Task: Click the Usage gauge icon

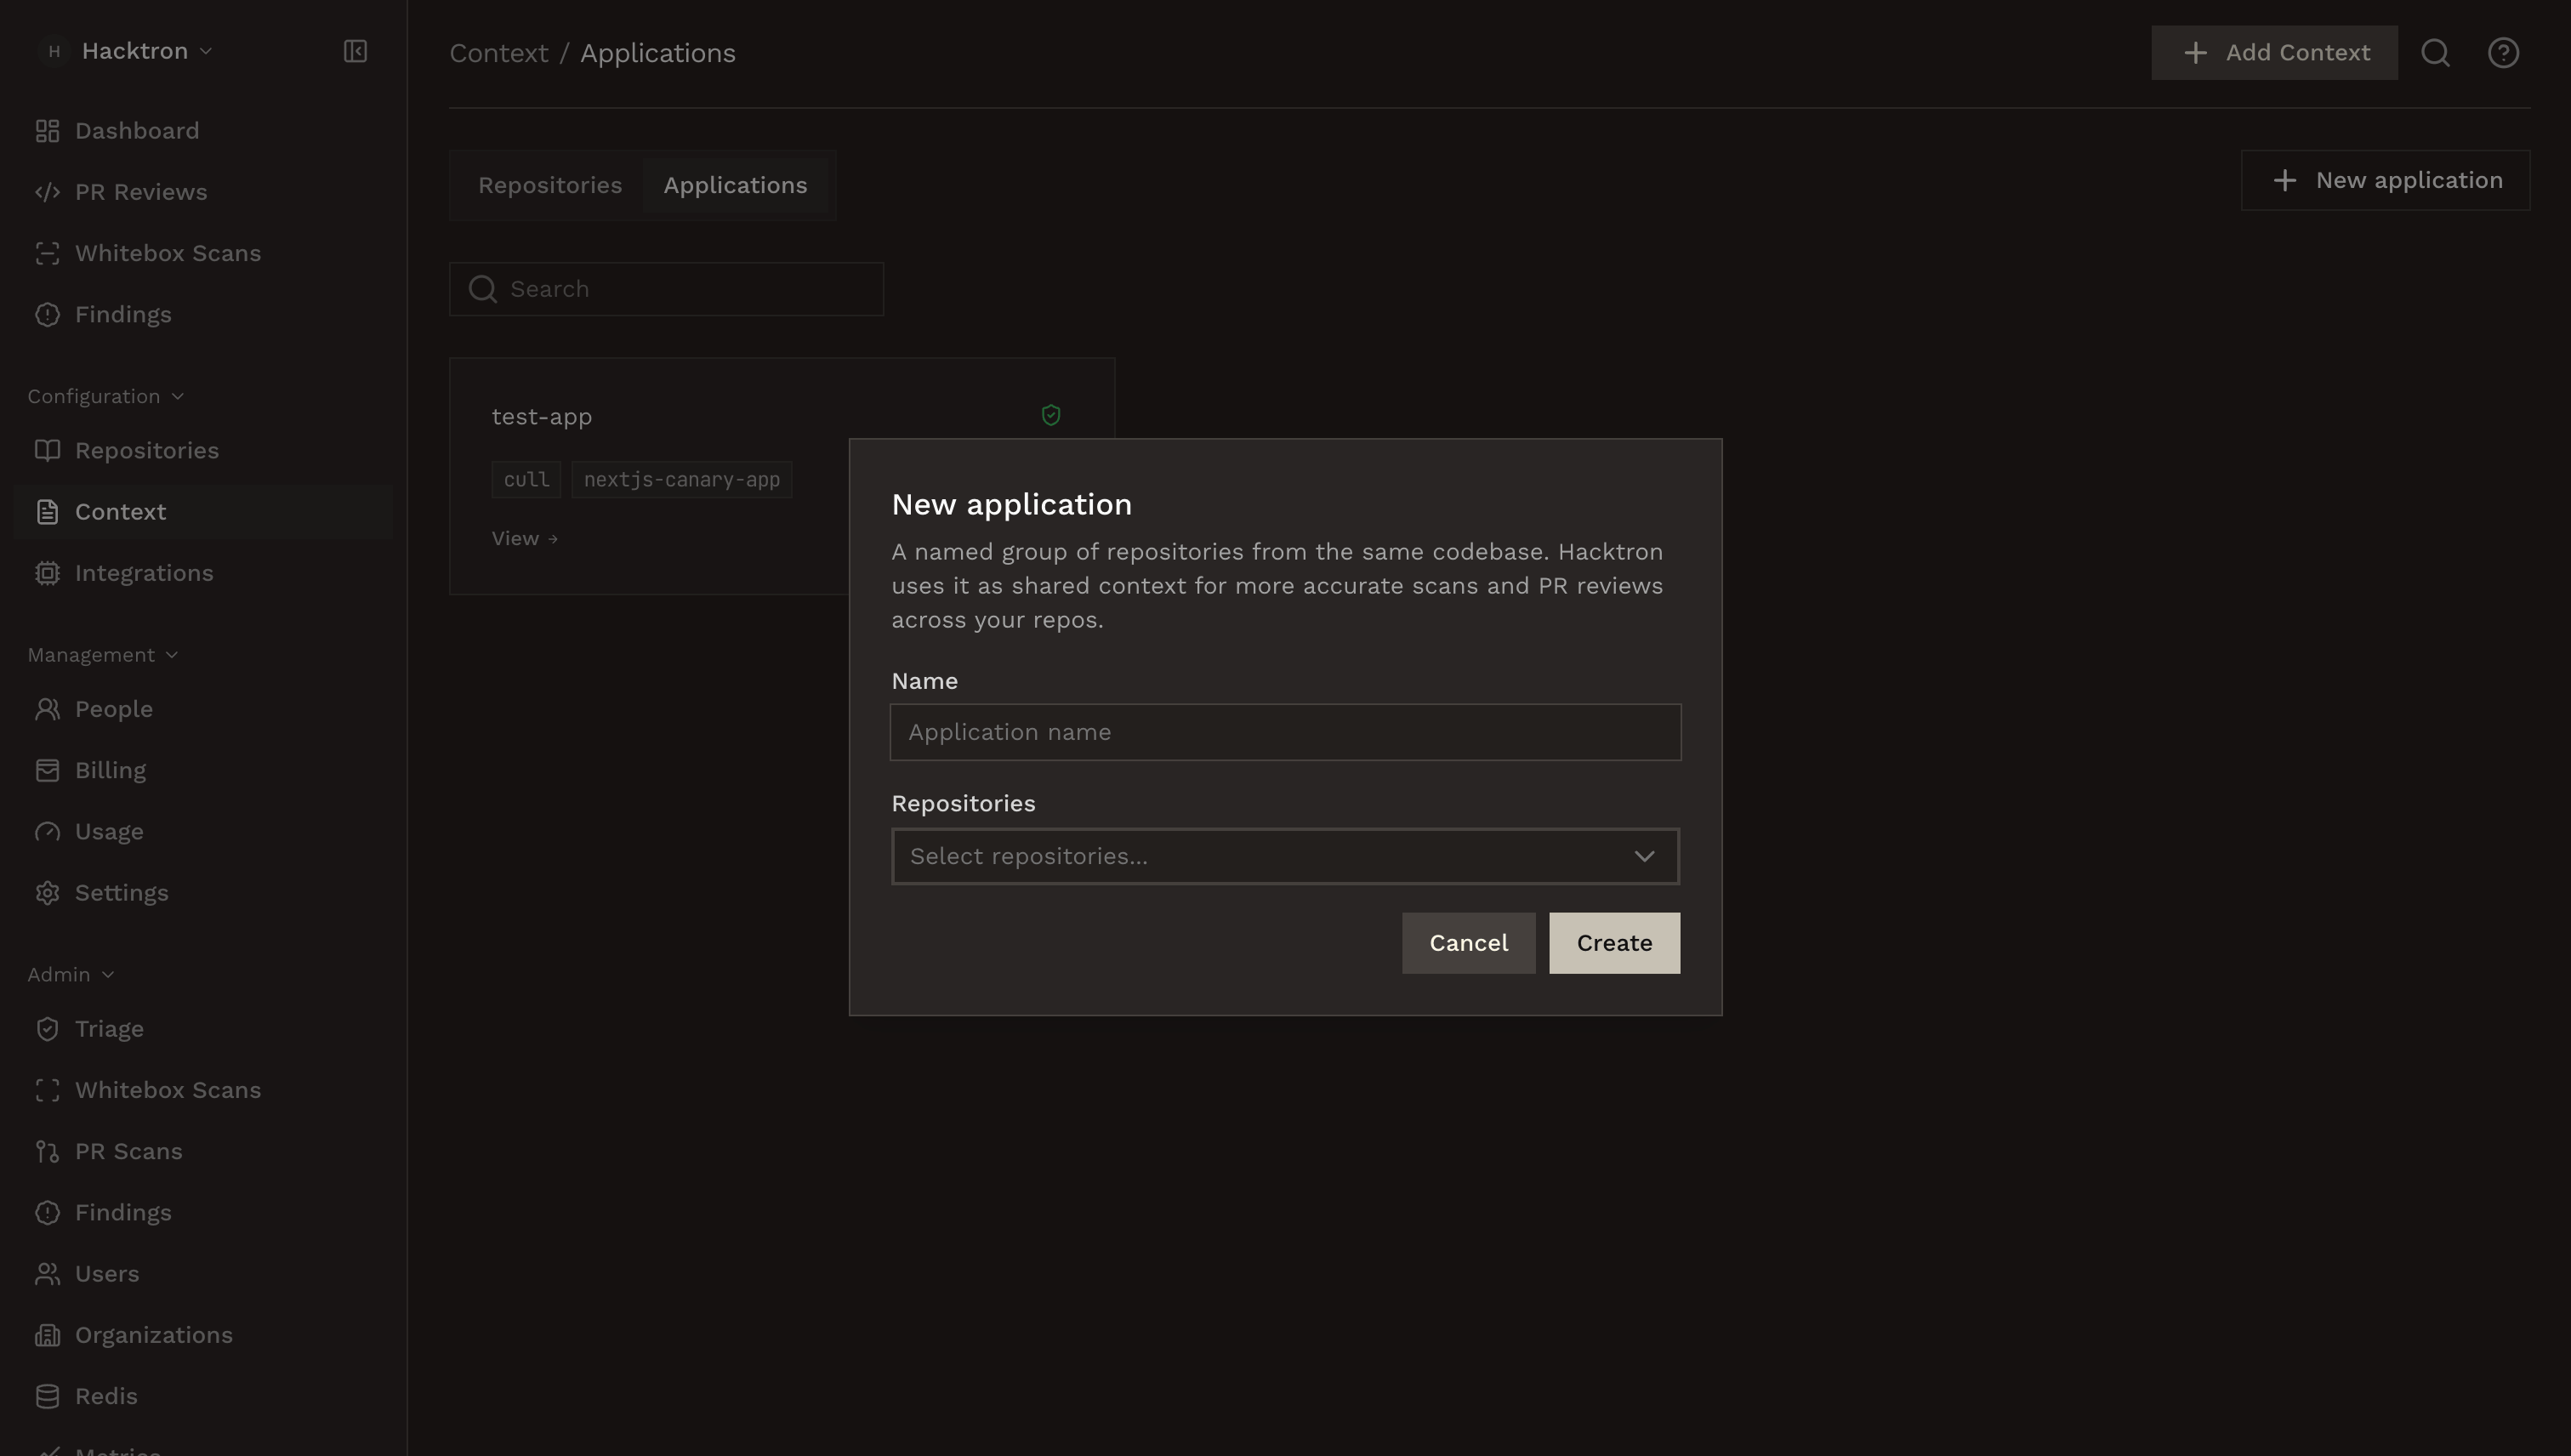Action: coord(47,831)
